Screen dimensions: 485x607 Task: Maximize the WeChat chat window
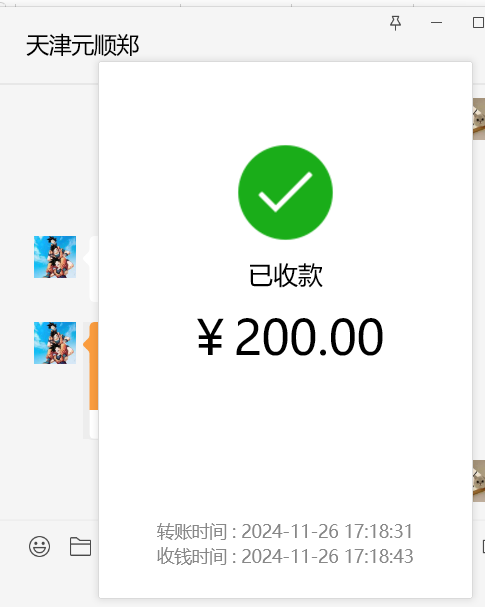[x=479, y=23]
